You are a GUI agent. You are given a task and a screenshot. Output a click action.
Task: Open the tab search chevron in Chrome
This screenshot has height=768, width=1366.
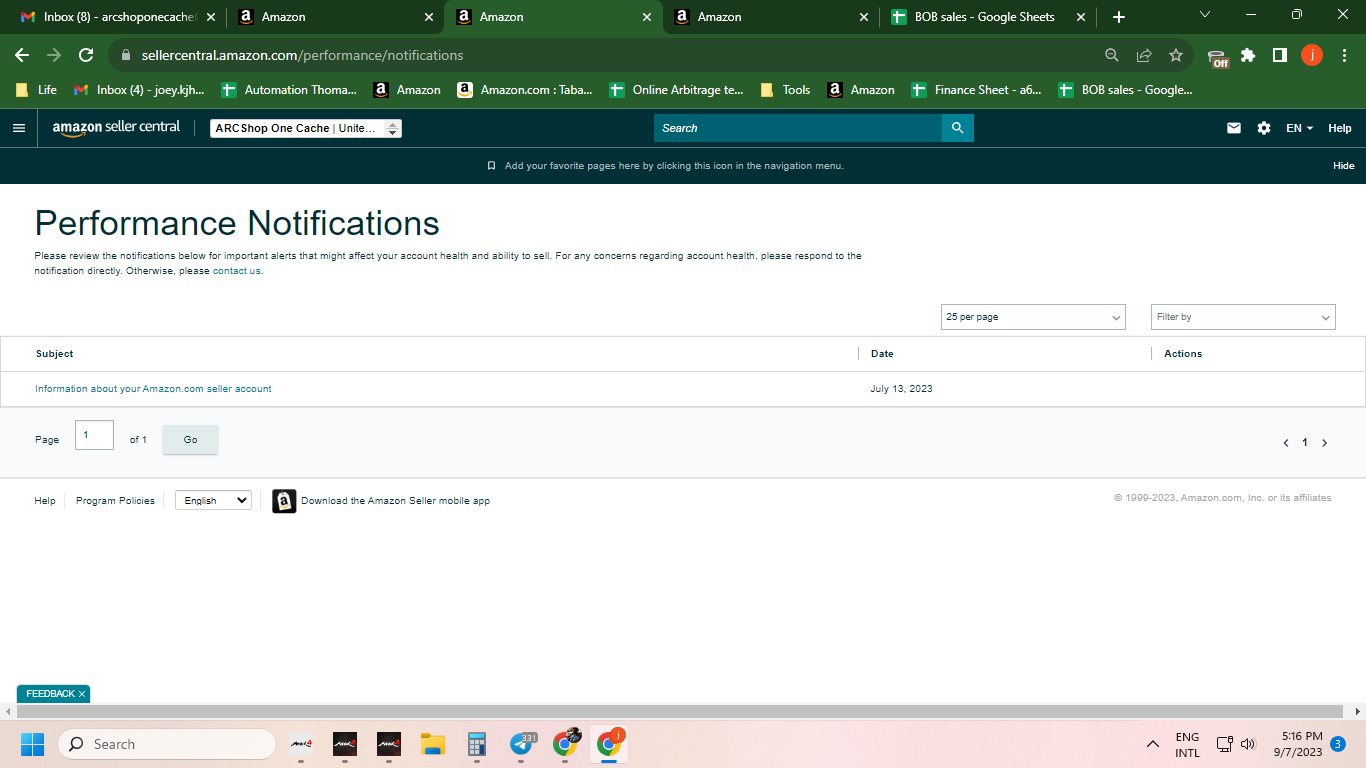(x=1205, y=14)
